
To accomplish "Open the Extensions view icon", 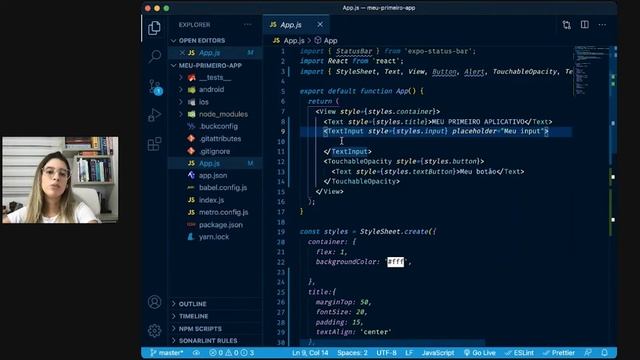I will [x=154, y=144].
